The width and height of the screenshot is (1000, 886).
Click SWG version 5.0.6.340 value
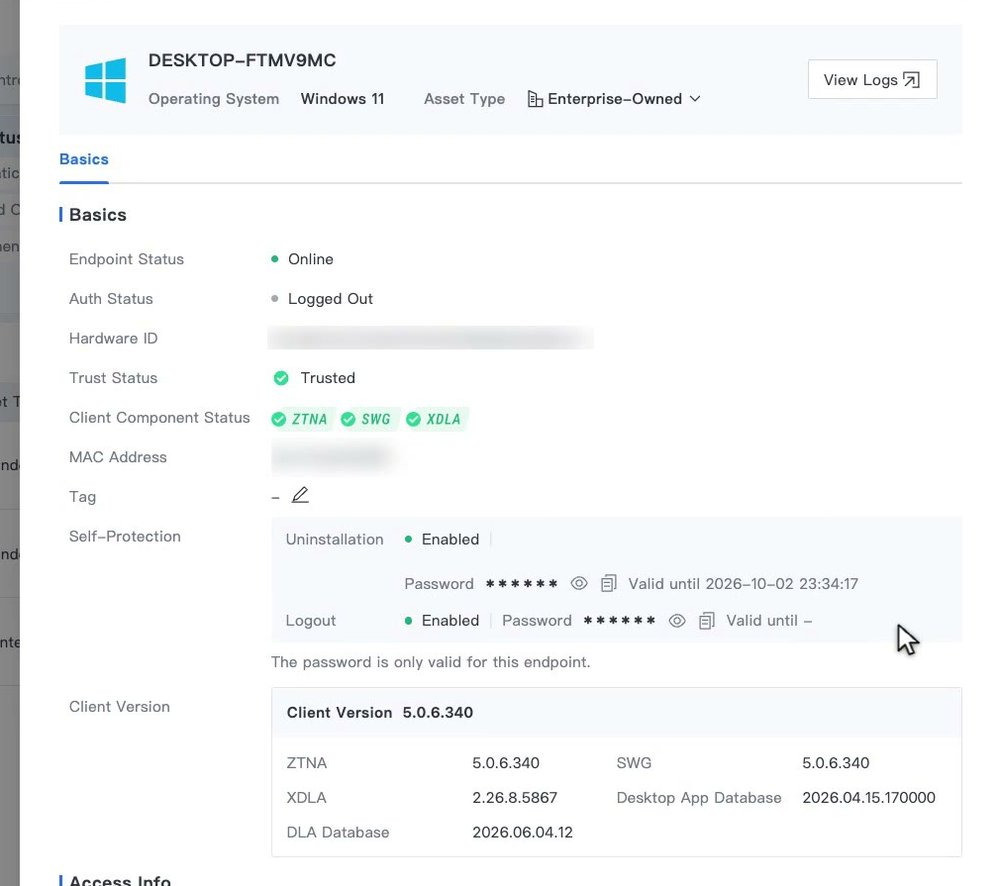tap(835, 762)
